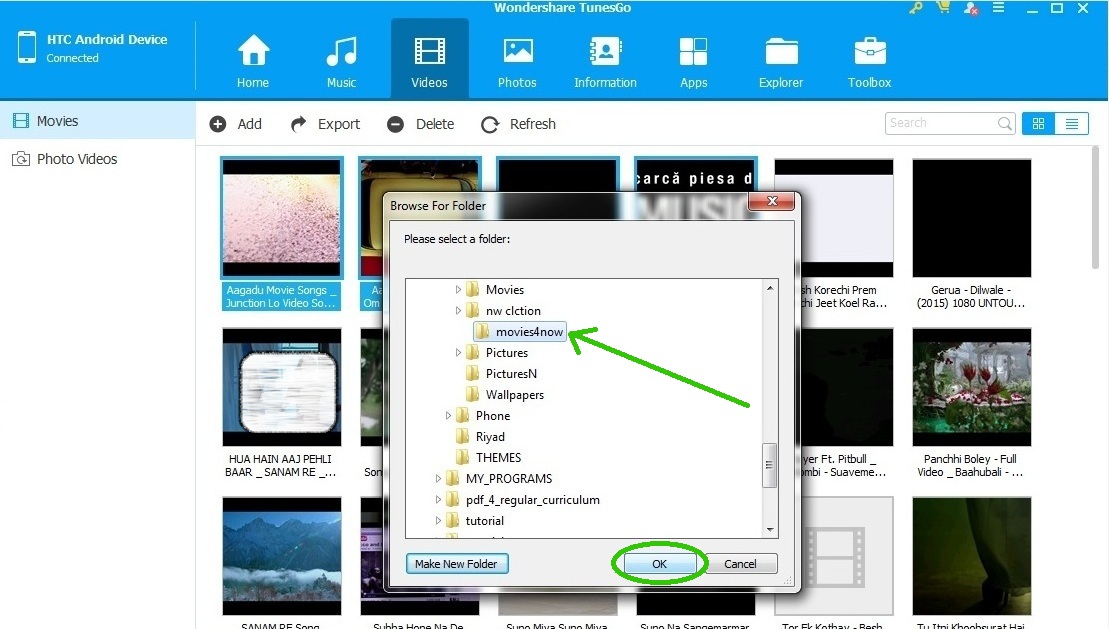Expand the Pictures folder node

click(459, 353)
